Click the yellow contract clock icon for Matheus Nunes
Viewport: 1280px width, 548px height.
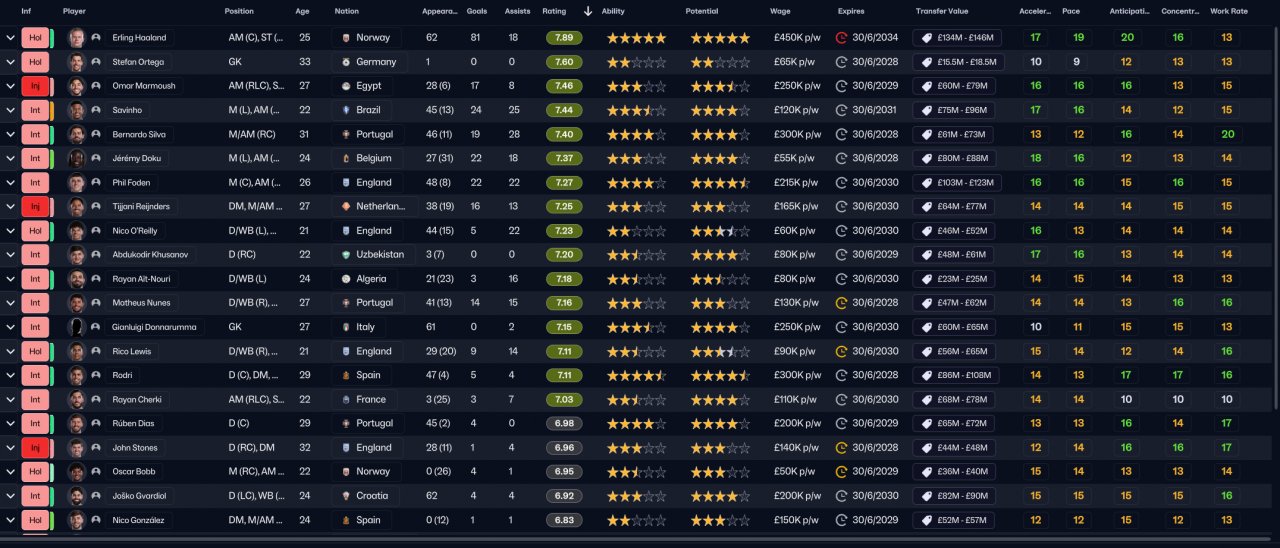(x=841, y=303)
